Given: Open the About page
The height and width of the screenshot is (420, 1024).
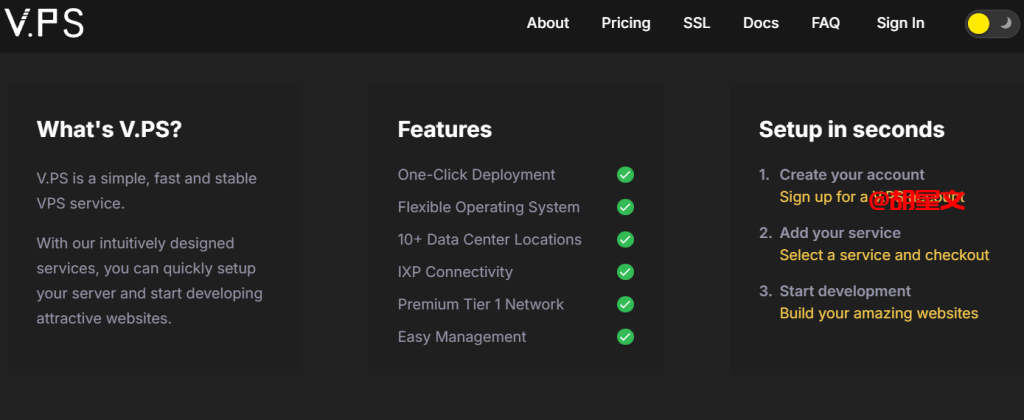Looking at the screenshot, I should pyautogui.click(x=547, y=23).
